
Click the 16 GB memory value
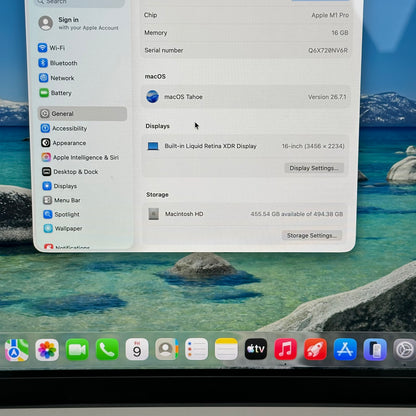coord(340,33)
